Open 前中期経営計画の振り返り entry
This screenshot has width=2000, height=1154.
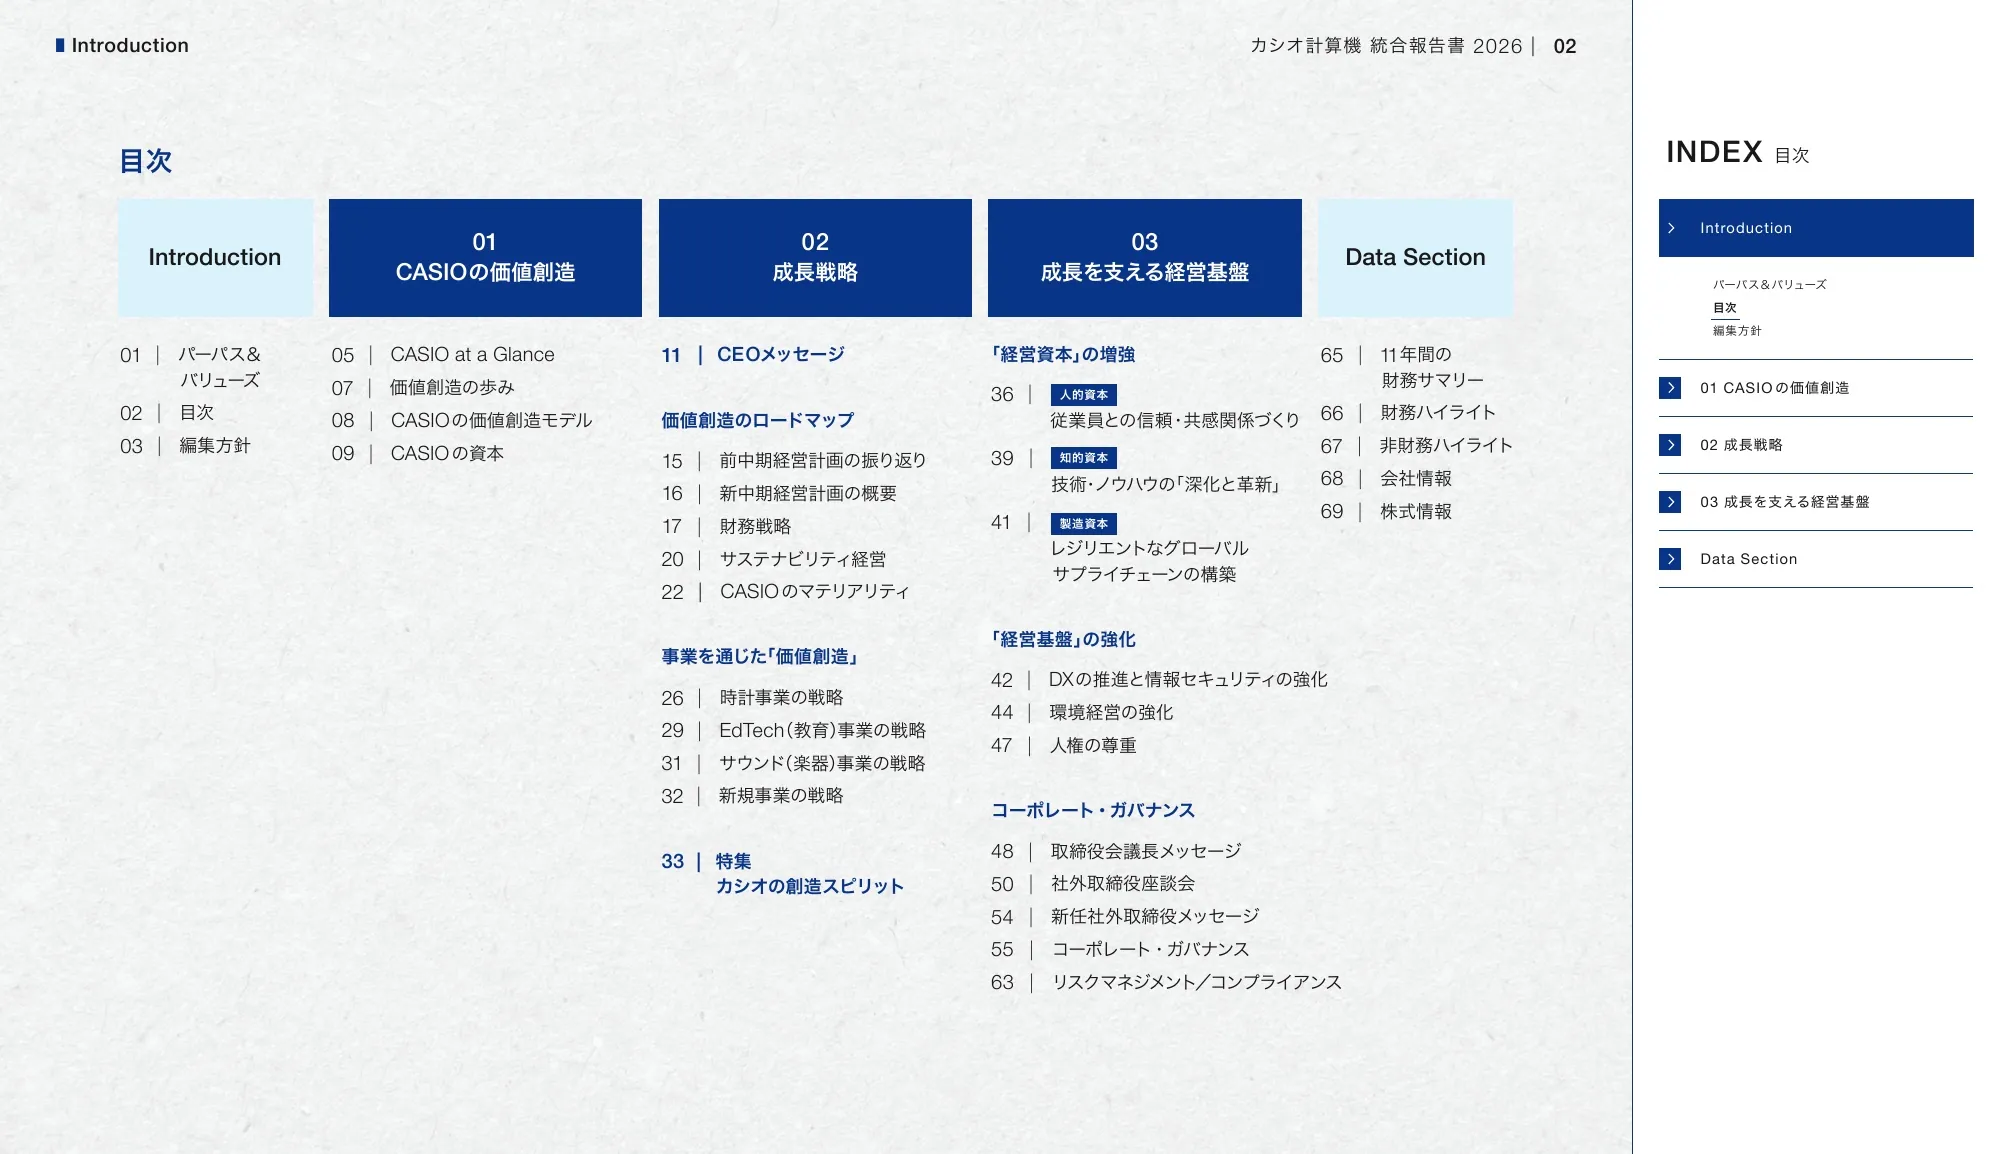tap(794, 461)
